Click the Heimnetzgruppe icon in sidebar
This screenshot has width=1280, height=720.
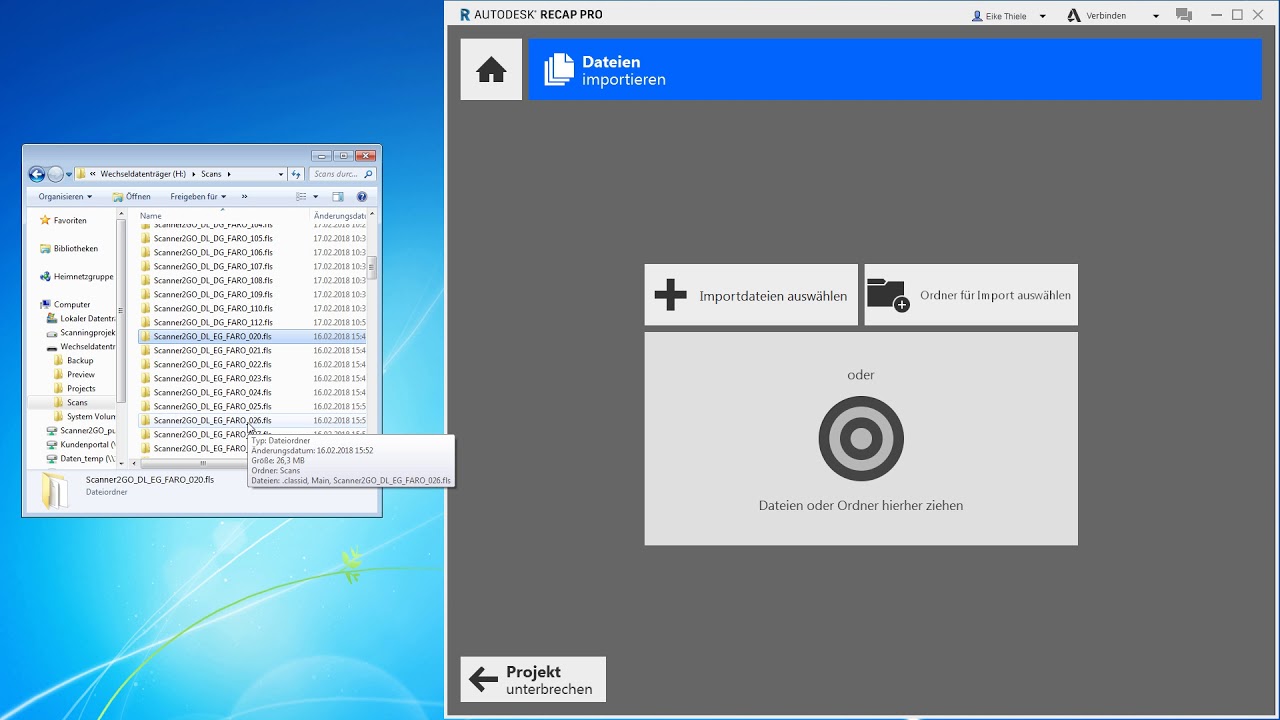pyautogui.click(x=45, y=276)
